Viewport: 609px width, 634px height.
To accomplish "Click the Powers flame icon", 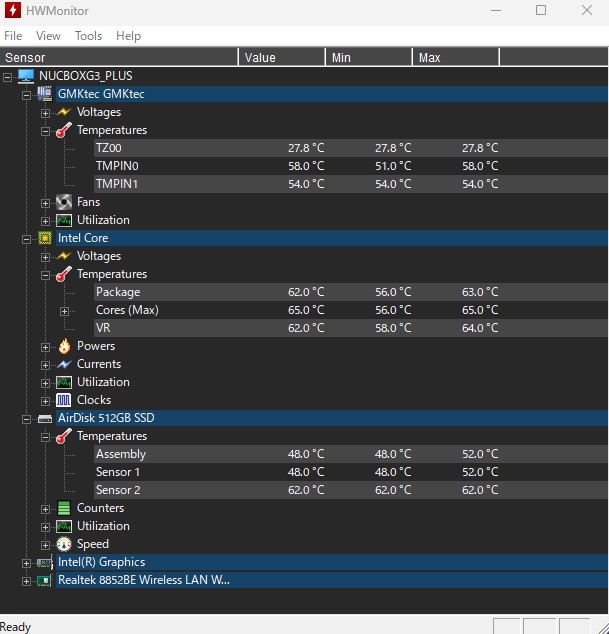I will click(64, 346).
